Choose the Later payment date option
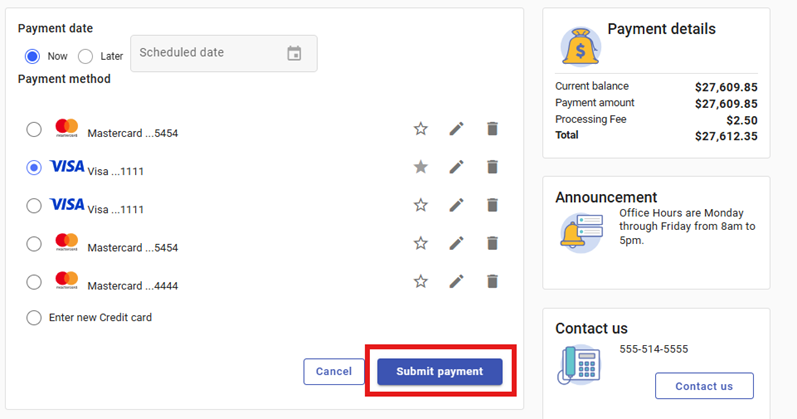The image size is (797, 419). pyautogui.click(x=86, y=56)
